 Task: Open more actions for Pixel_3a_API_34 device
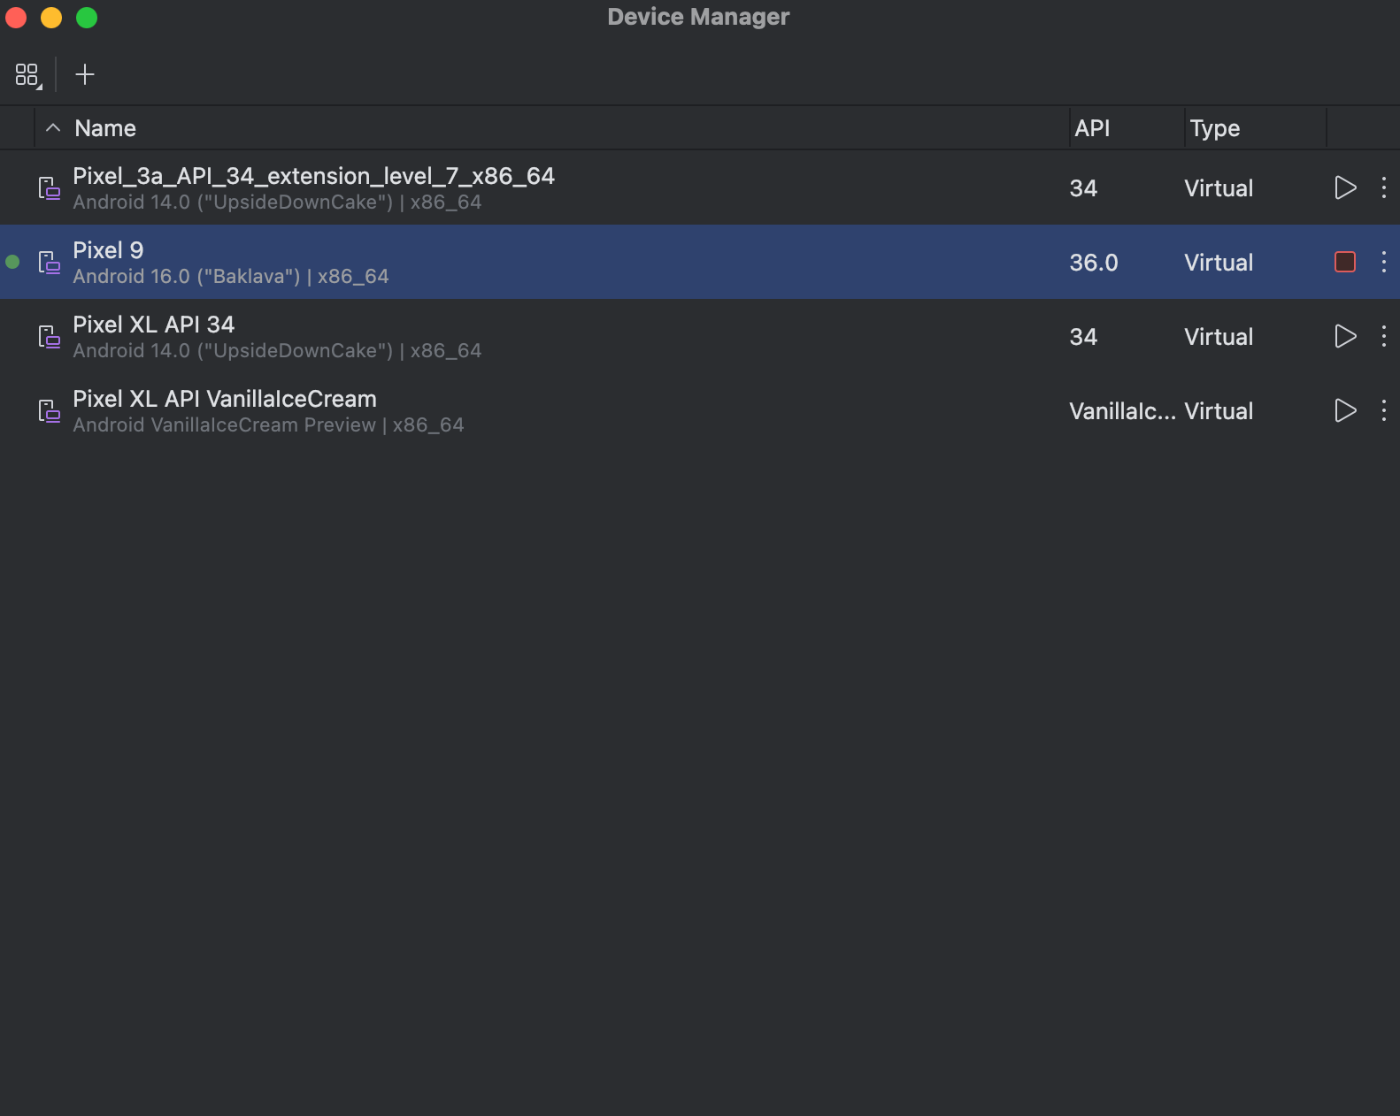point(1384,188)
